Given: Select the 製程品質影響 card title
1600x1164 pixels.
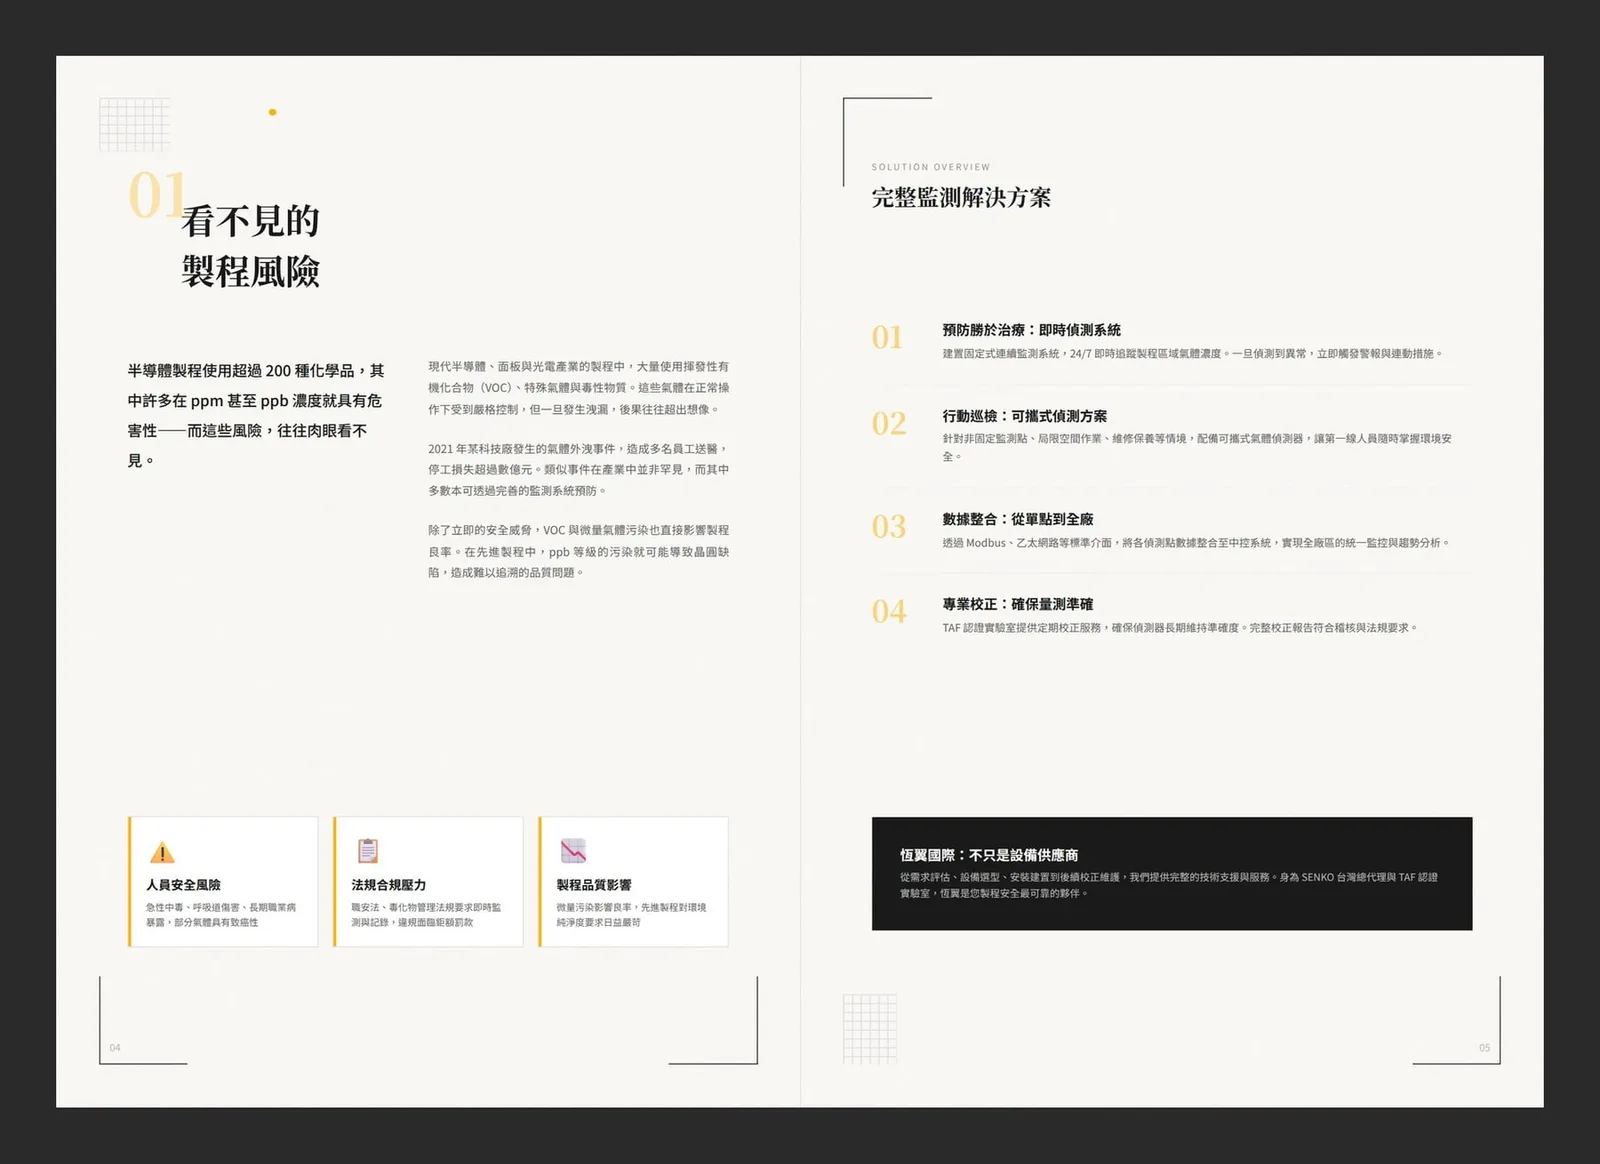Looking at the screenshot, I should click(x=594, y=885).
